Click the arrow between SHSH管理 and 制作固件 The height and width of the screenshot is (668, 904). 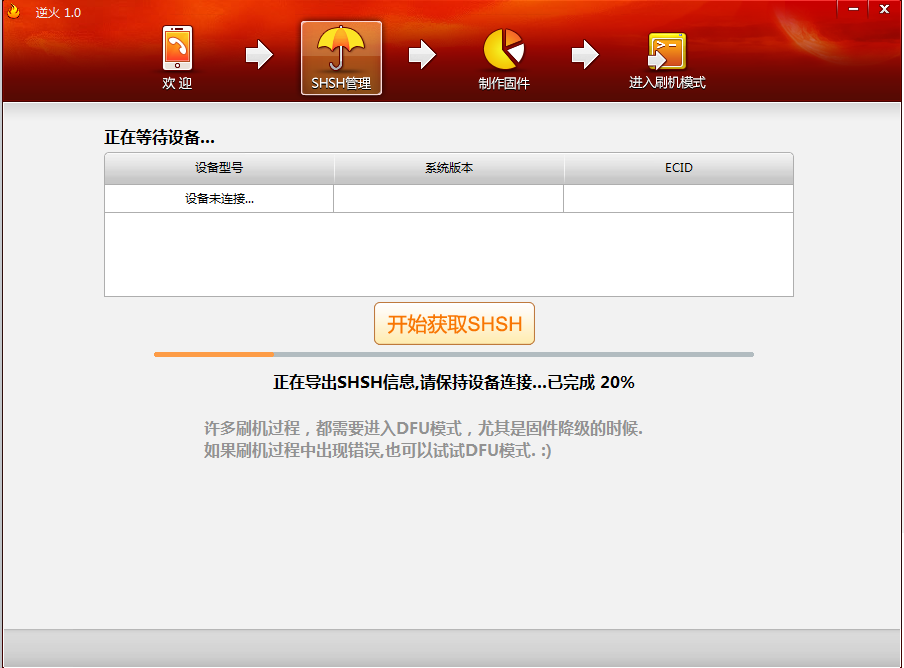click(x=422, y=55)
